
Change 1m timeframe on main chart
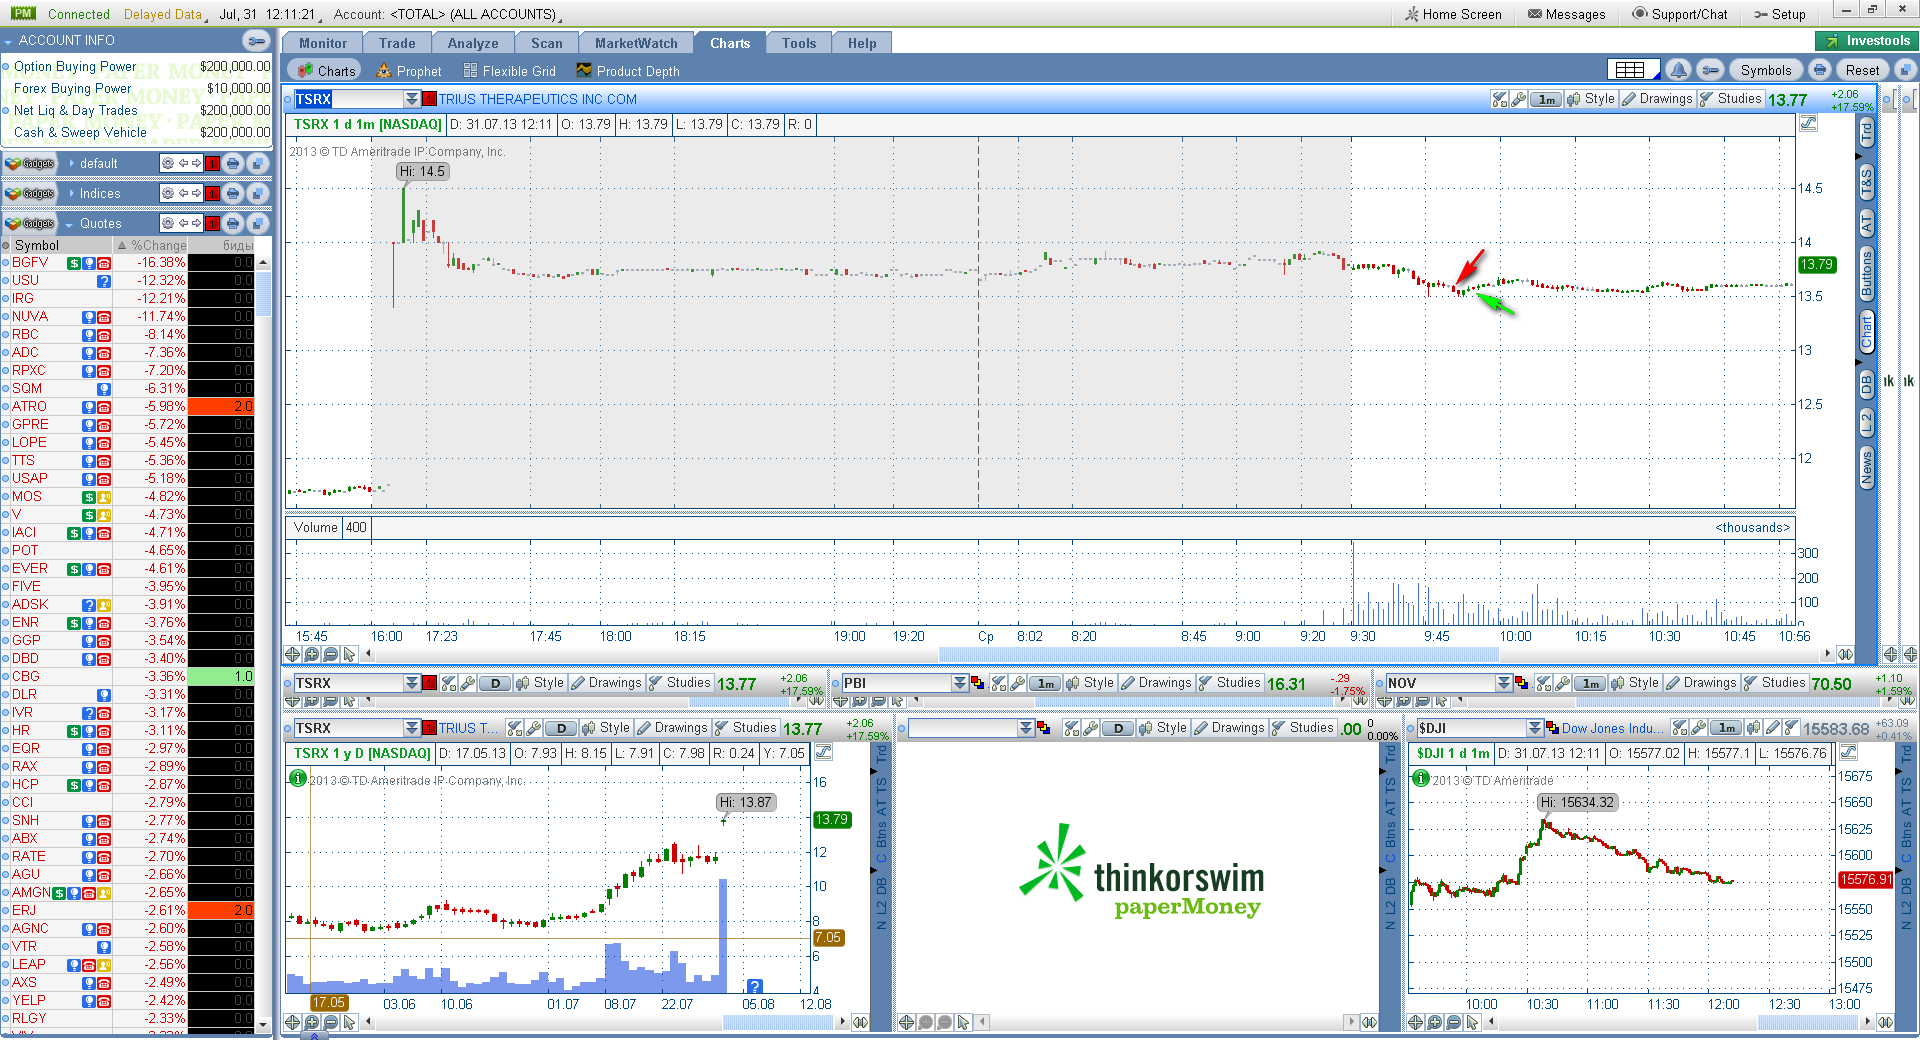1546,99
